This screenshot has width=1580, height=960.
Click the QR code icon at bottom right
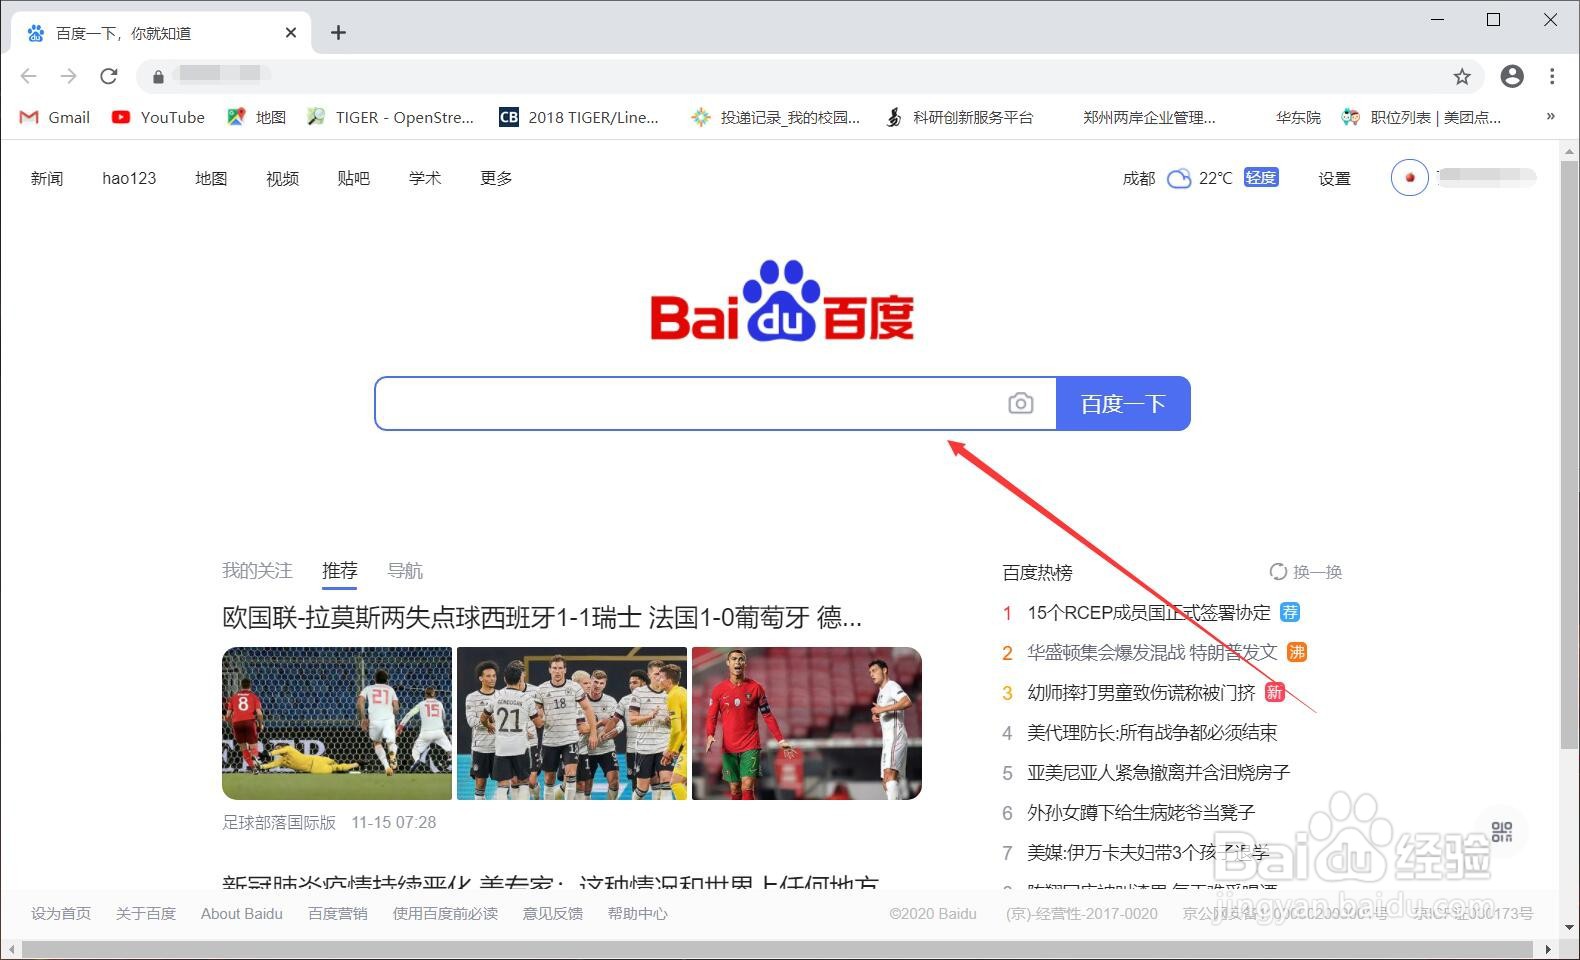[x=1501, y=832]
